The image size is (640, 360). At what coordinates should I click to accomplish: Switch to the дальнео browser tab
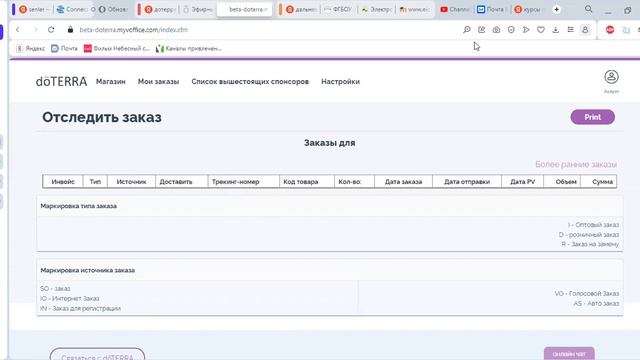point(301,9)
